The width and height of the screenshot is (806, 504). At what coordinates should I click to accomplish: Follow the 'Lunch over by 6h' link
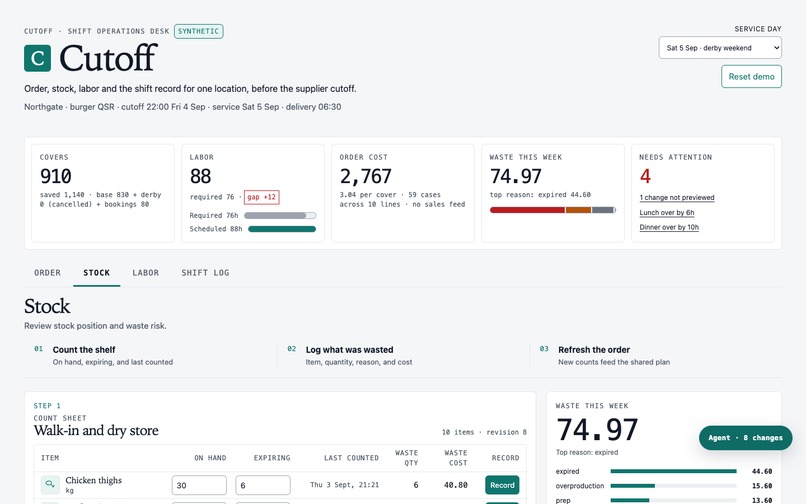click(667, 212)
